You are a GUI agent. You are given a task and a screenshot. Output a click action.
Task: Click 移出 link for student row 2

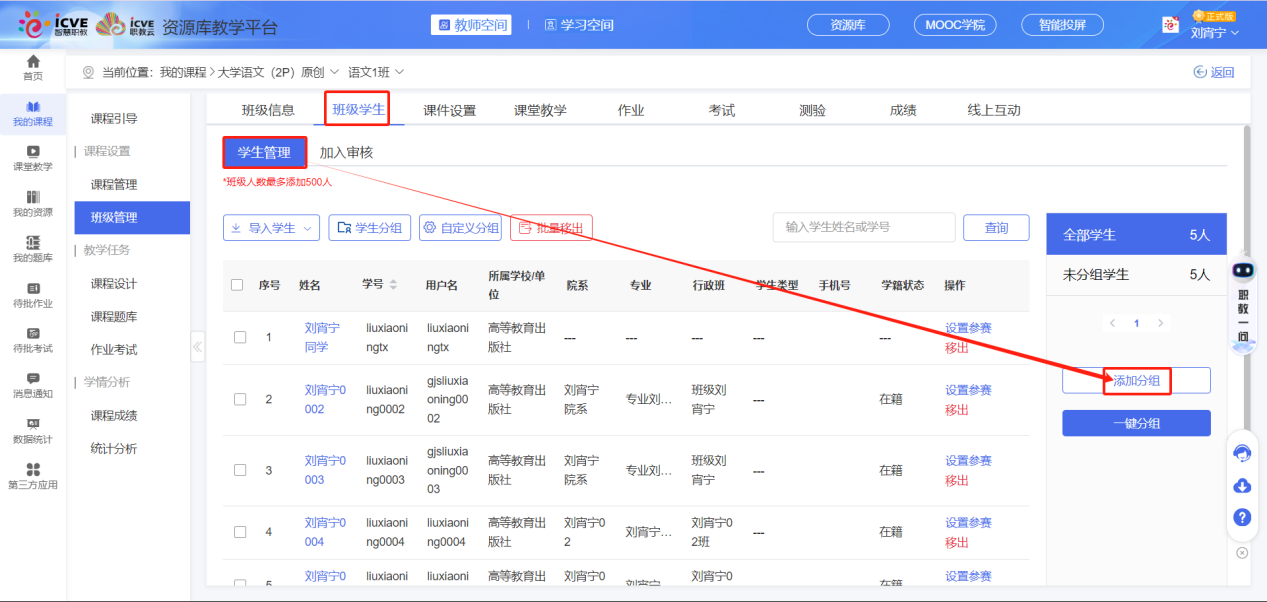pos(957,410)
